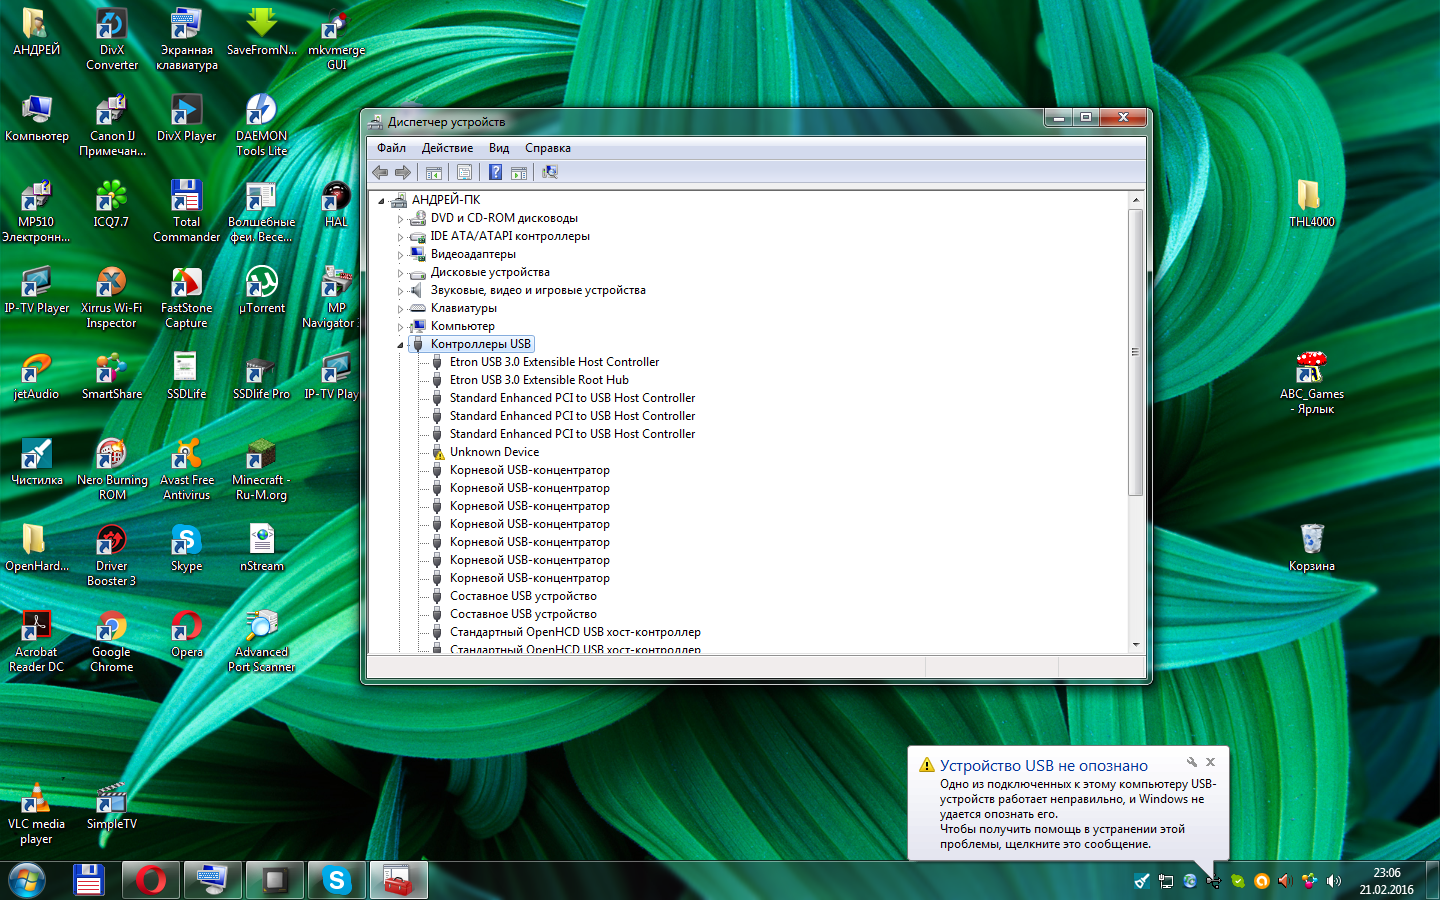Open the Действие menu
This screenshot has width=1440, height=900.
pyautogui.click(x=447, y=148)
